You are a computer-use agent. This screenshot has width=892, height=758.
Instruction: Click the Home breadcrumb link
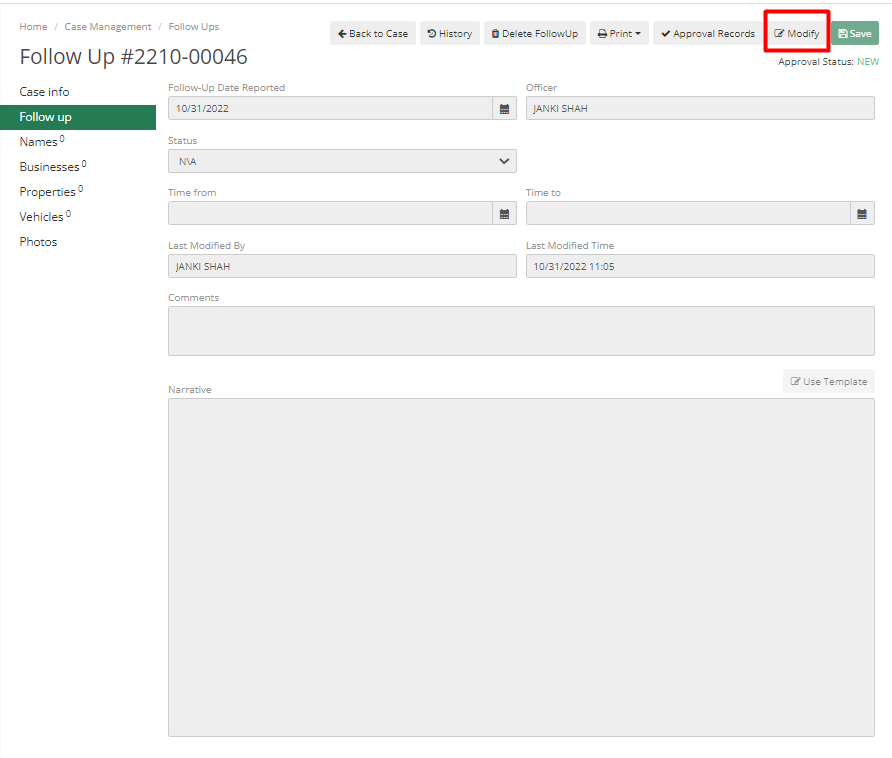pyautogui.click(x=33, y=26)
